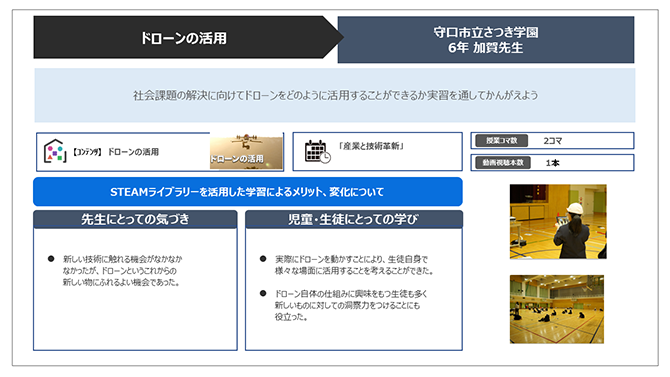670x377 pixels.
Task: Click the STEAM library house icon
Action: click(55, 151)
